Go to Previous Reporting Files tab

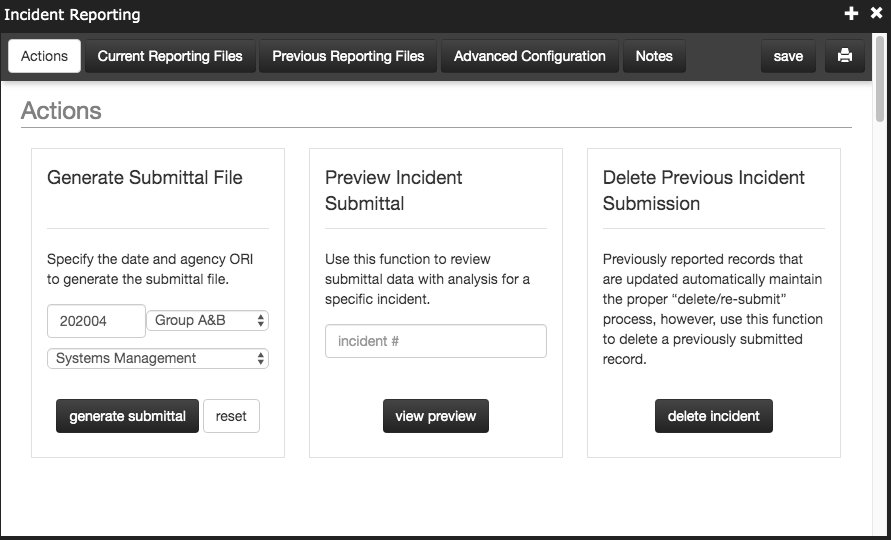(x=348, y=56)
